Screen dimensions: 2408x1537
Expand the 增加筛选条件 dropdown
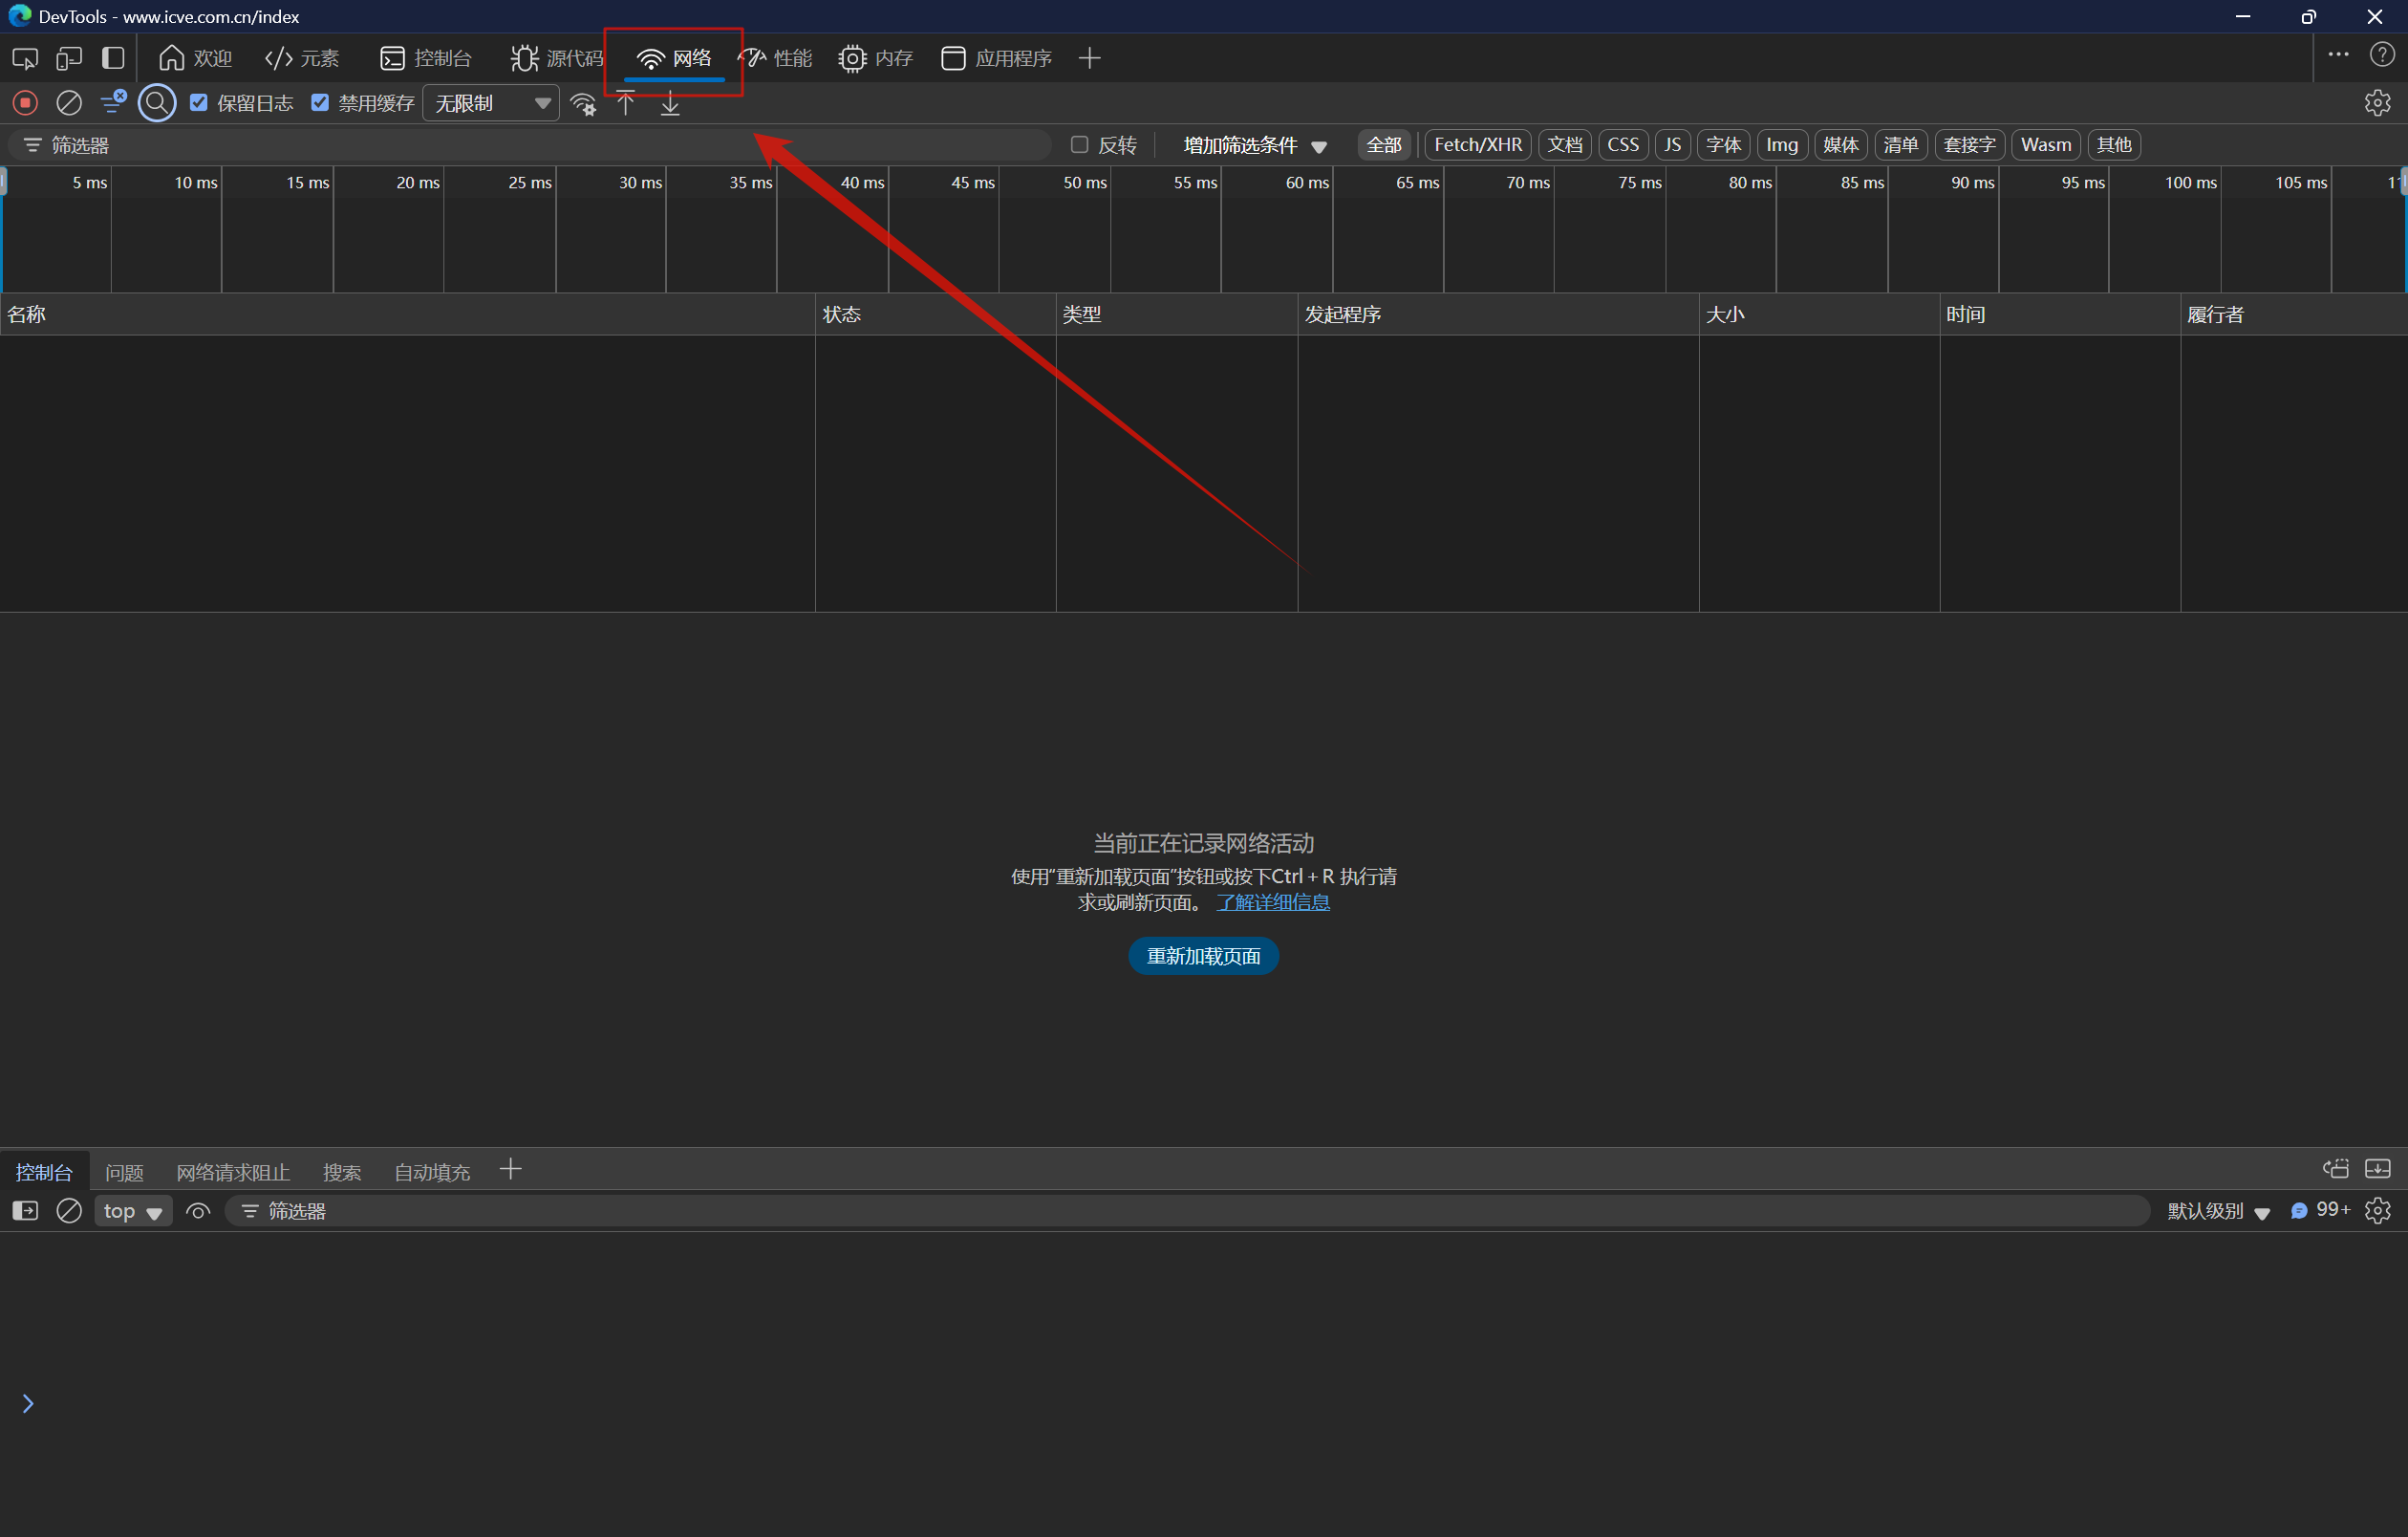pyautogui.click(x=1254, y=146)
